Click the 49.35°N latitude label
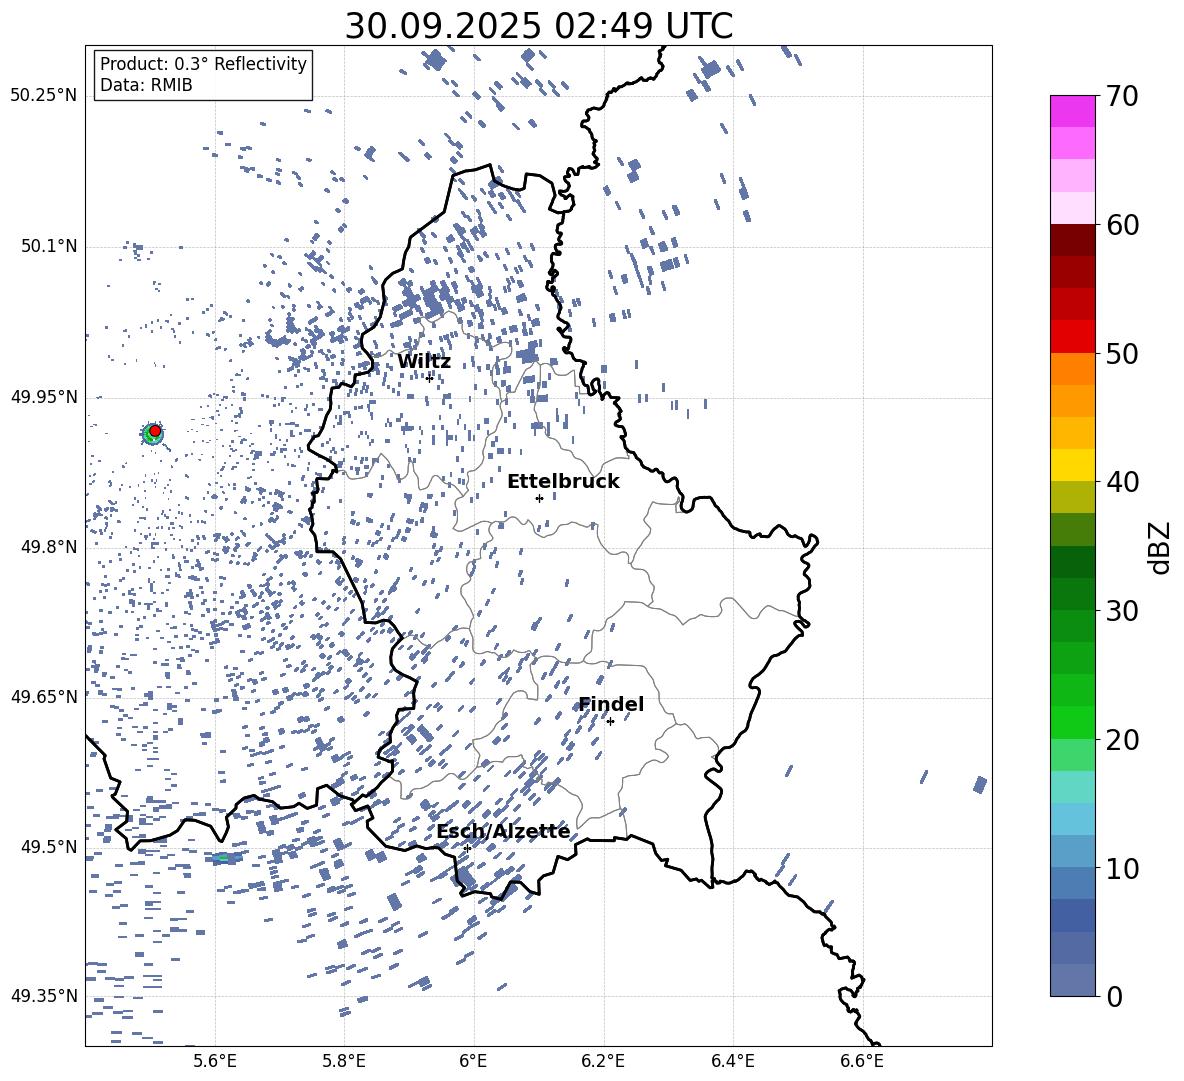Screen dimensions: 1184x1081 click(44, 996)
